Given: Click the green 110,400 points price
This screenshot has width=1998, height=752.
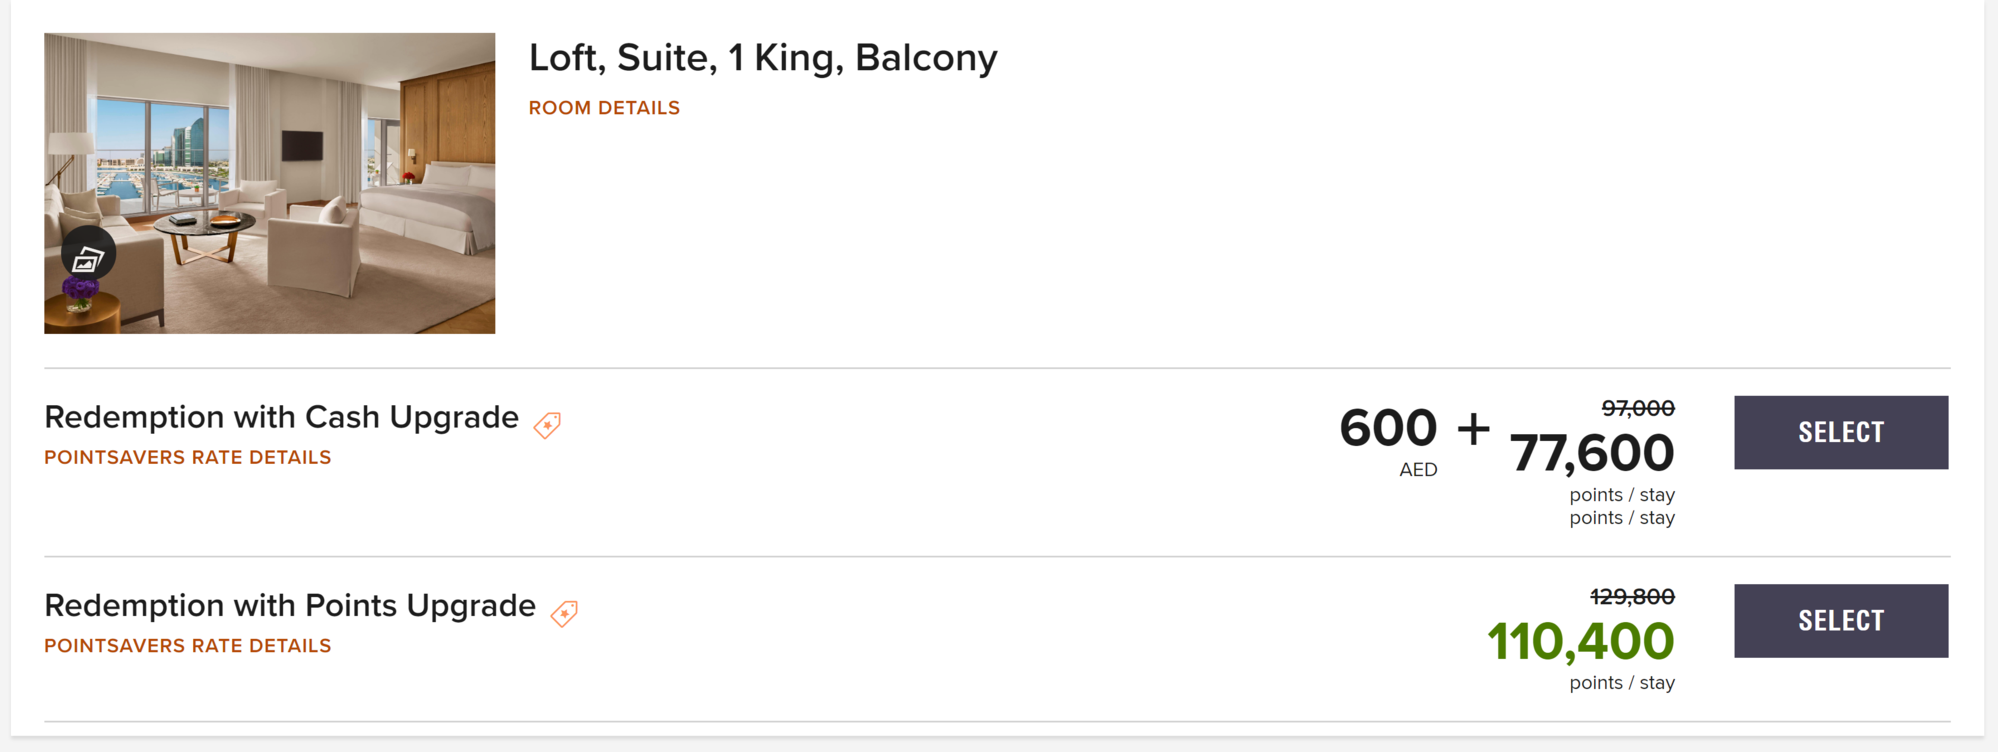Looking at the screenshot, I should [1580, 642].
